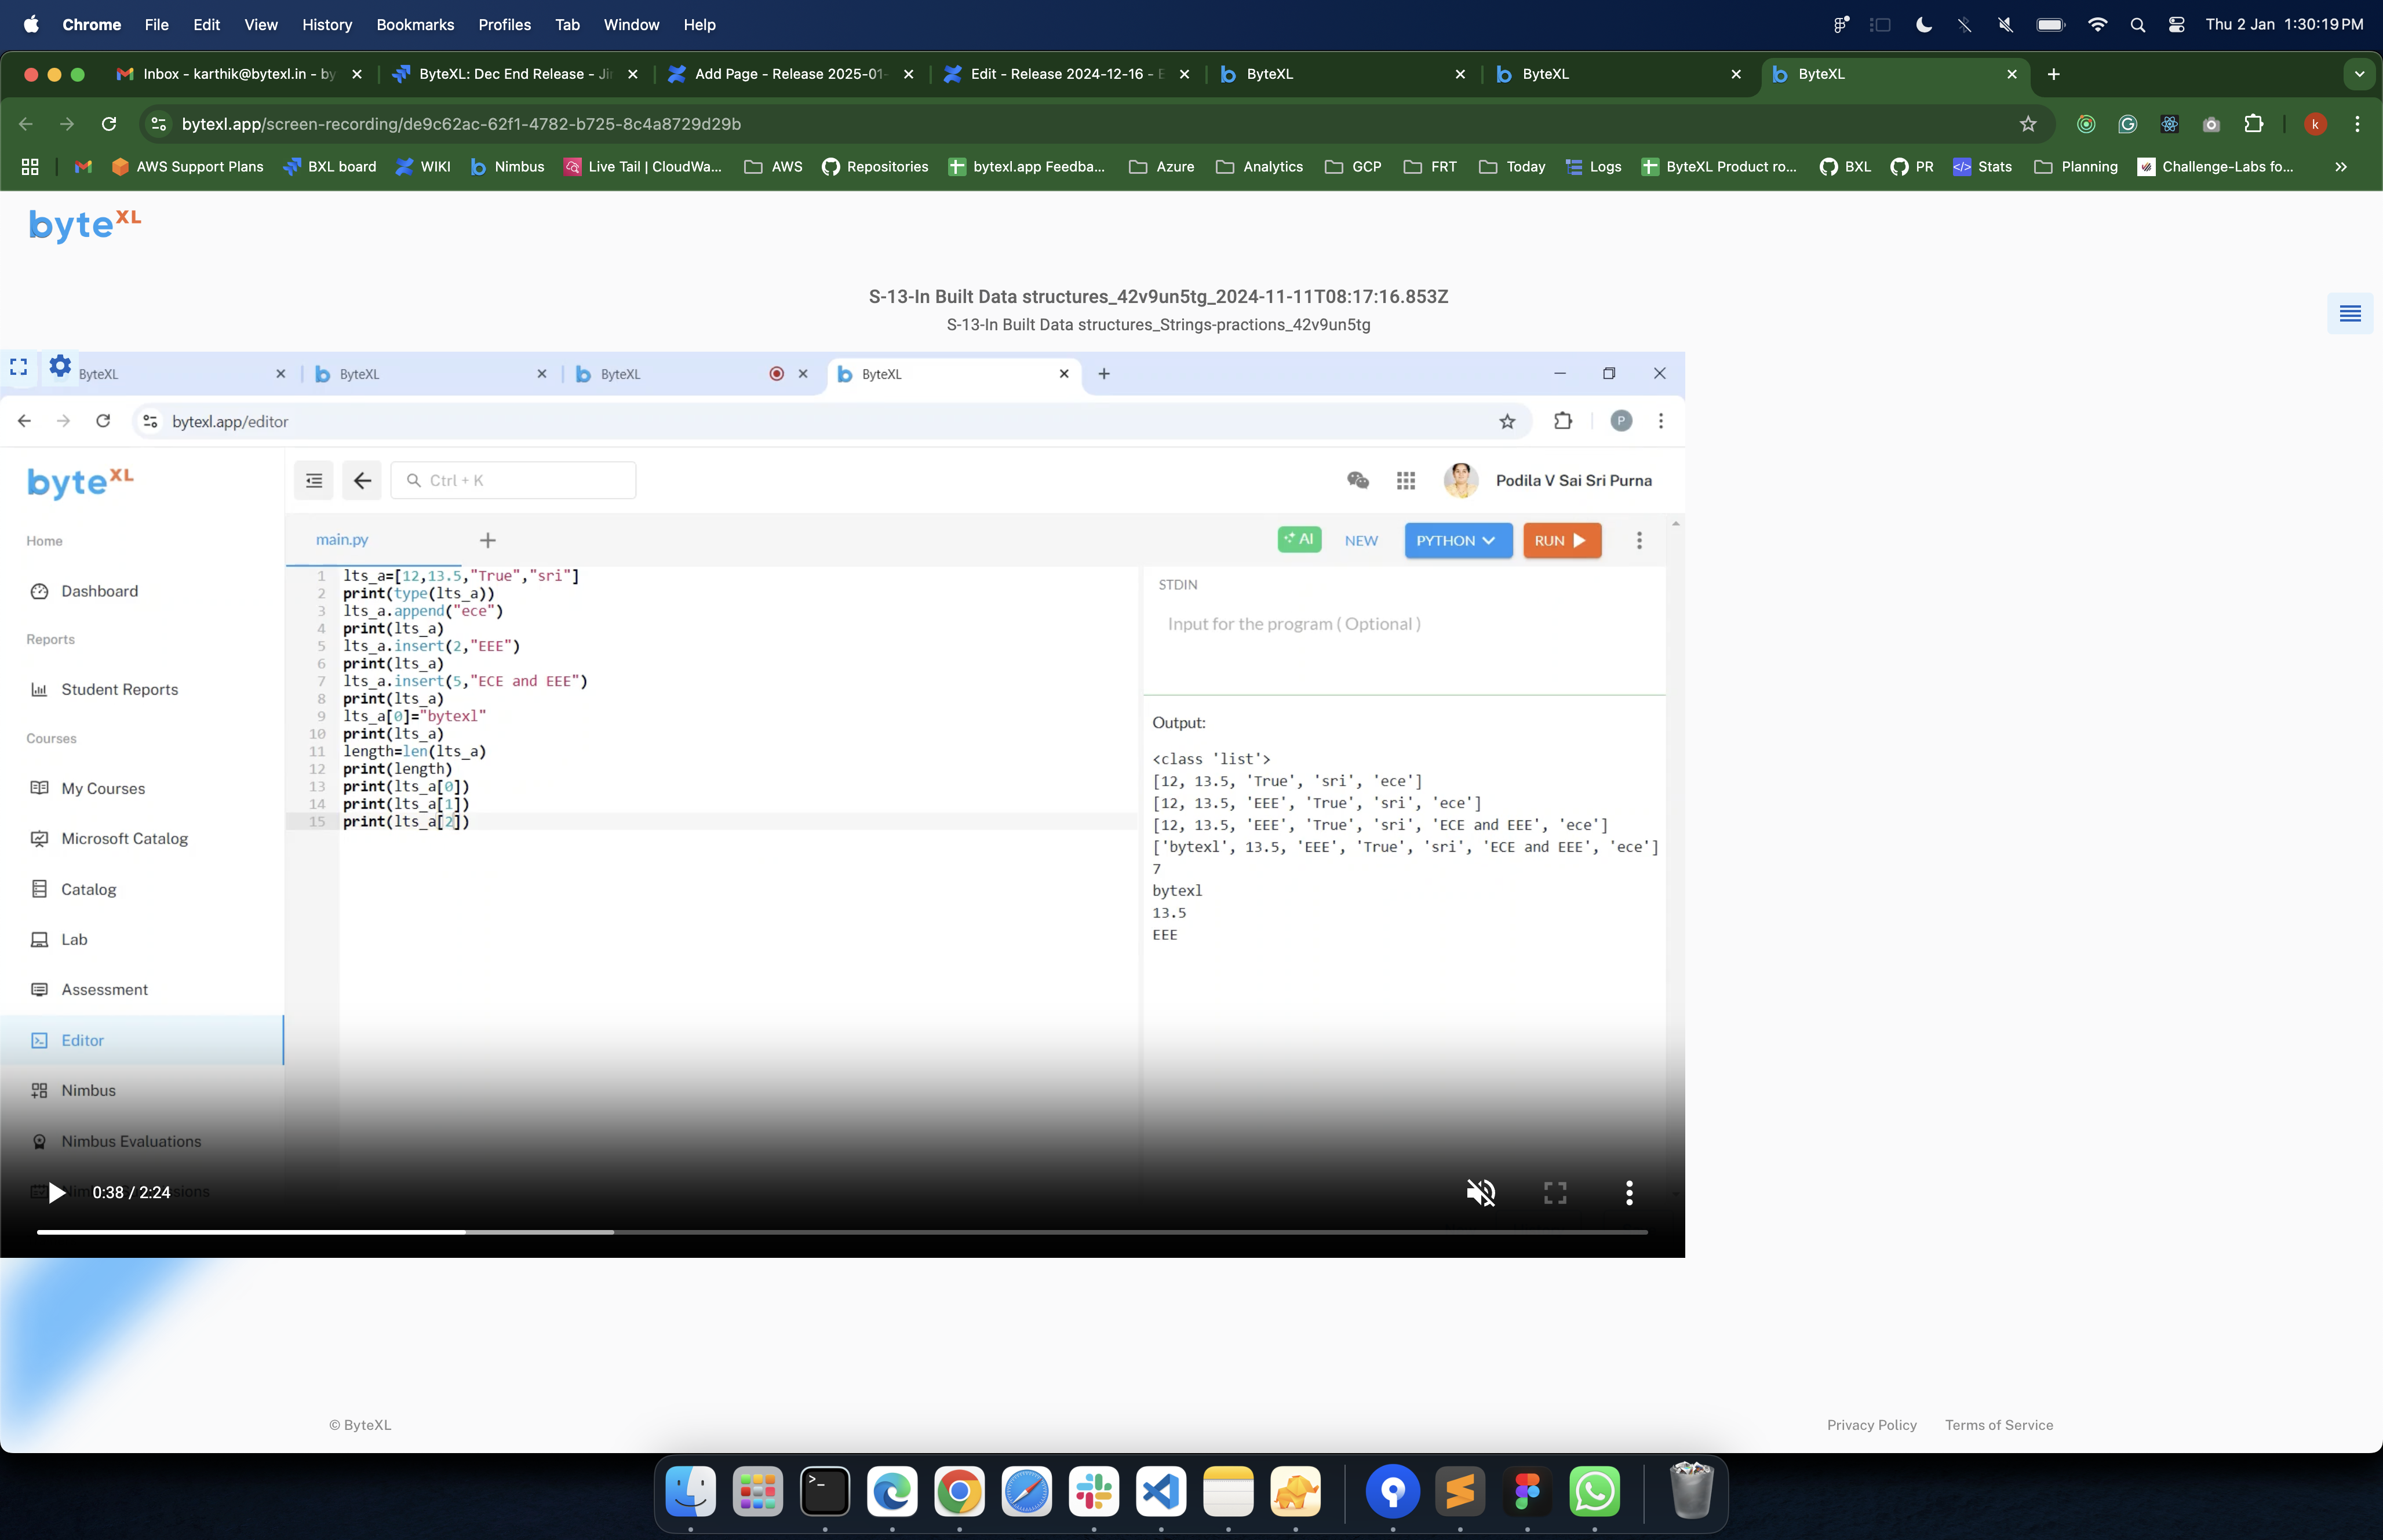The height and width of the screenshot is (1540, 2383).
Task: Go back in outer Chrome window
Action: (26, 124)
